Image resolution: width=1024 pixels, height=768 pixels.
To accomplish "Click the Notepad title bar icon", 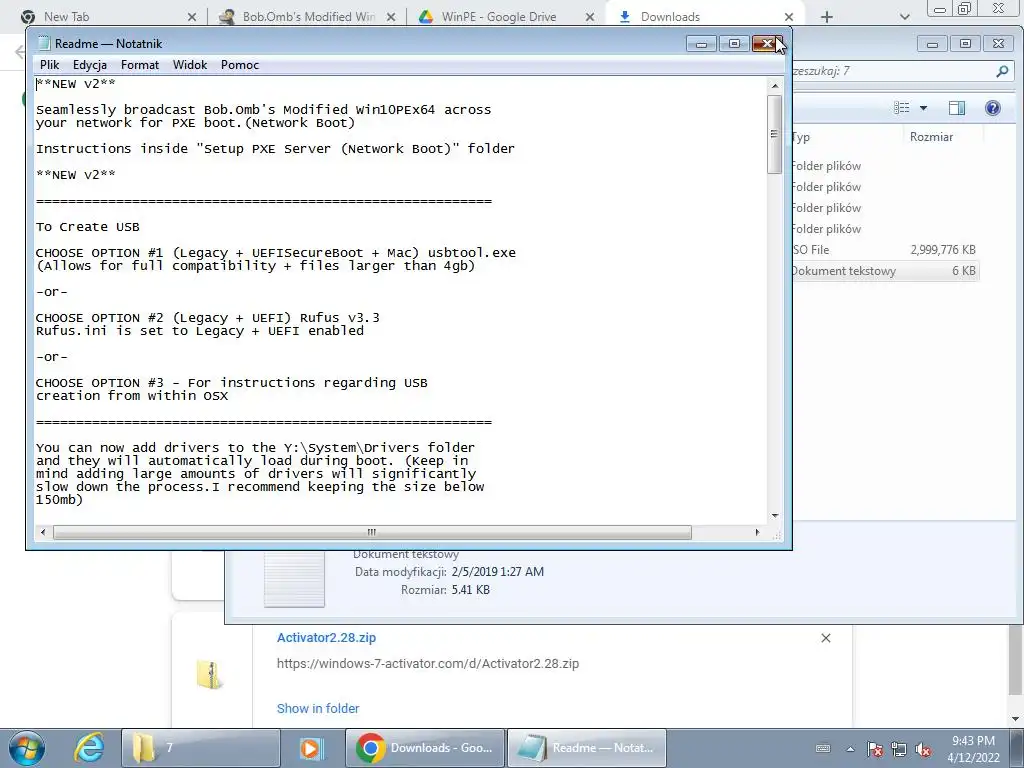I will [x=44, y=44].
